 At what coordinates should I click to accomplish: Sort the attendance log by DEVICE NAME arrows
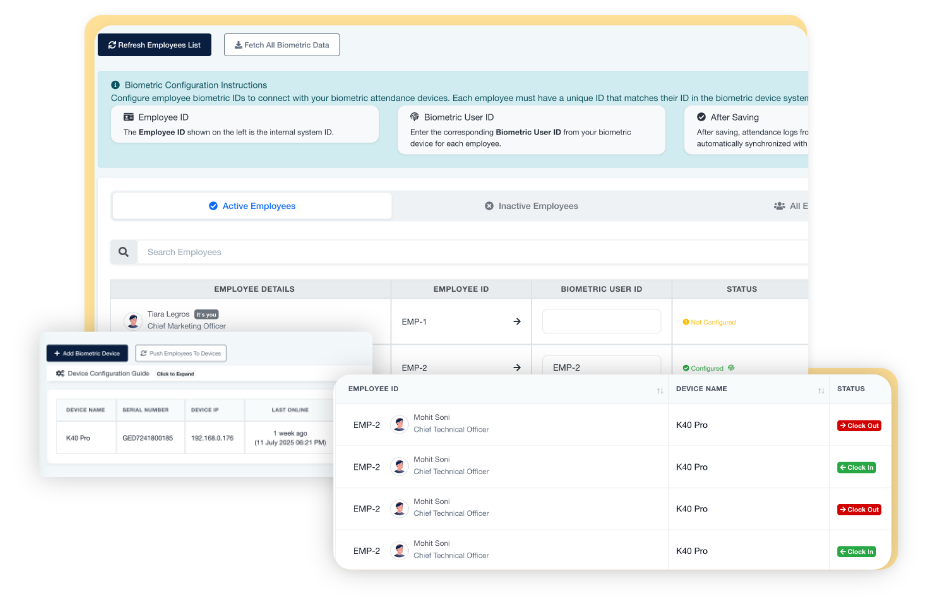[821, 391]
